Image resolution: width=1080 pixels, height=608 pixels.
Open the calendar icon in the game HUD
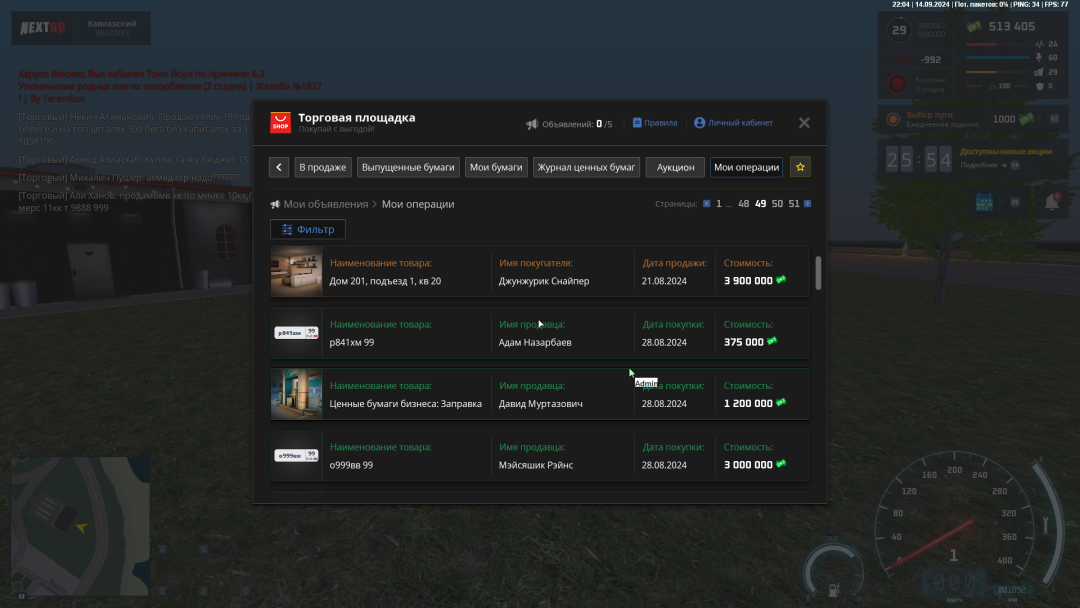pyautogui.click(x=984, y=202)
